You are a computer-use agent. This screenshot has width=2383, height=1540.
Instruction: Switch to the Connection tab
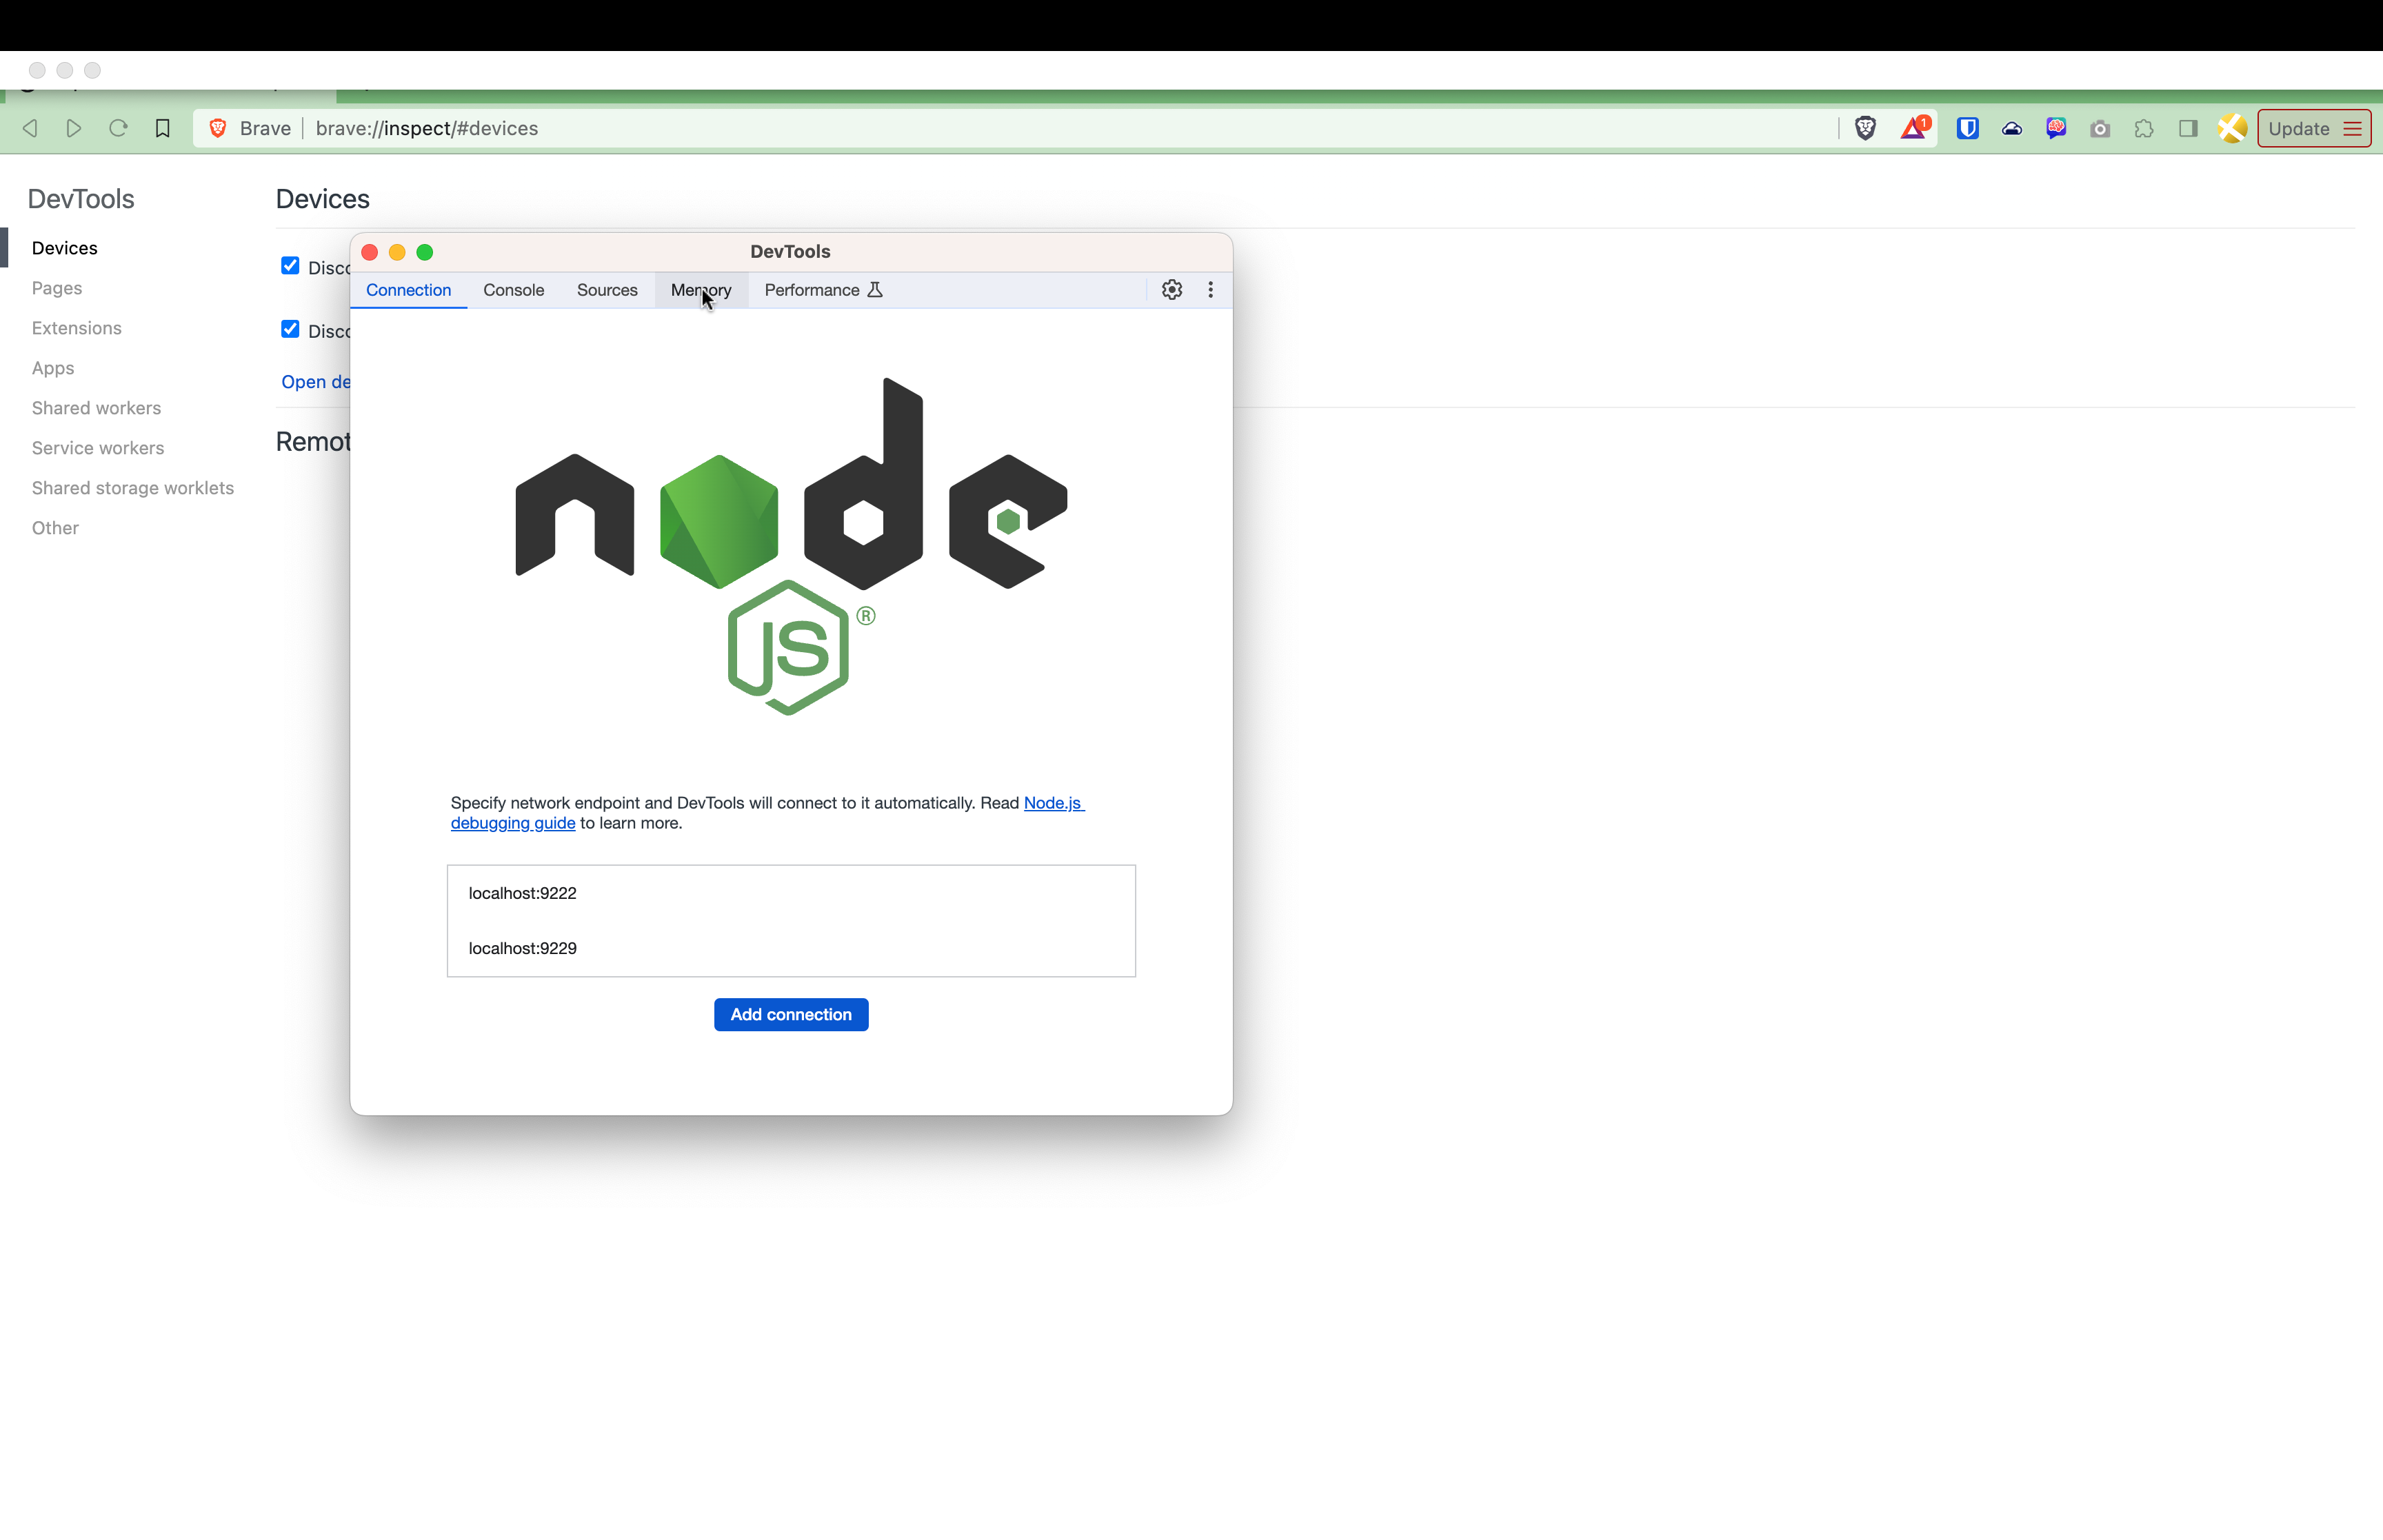pyautogui.click(x=408, y=290)
